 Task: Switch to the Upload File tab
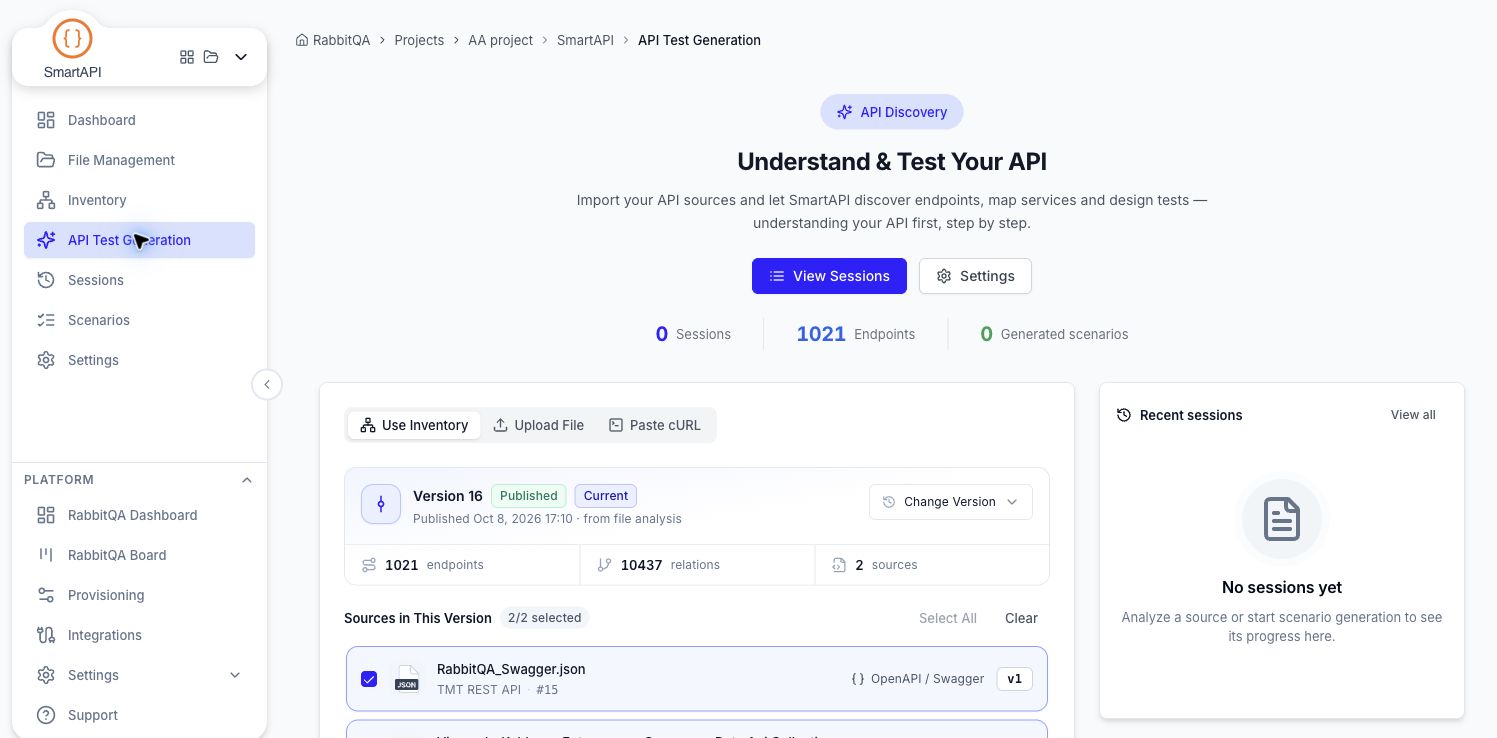[x=538, y=425]
